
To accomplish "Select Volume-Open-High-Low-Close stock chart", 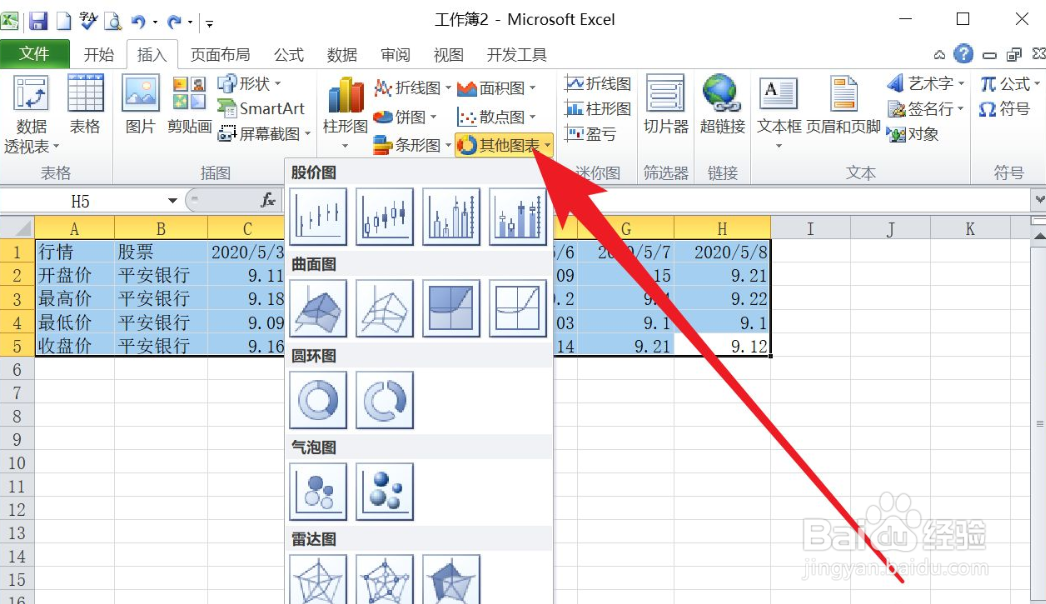I will (518, 216).
